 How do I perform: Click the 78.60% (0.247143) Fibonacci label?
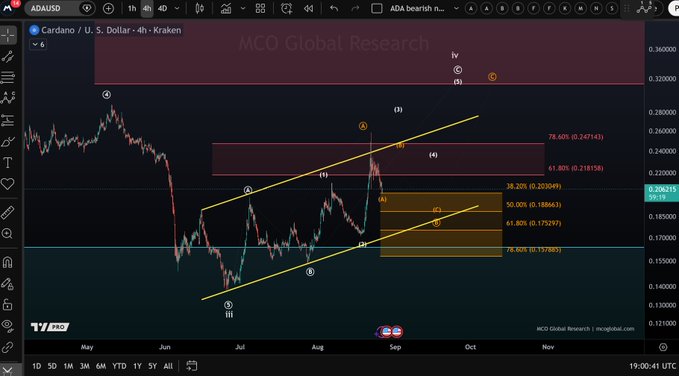click(576, 137)
